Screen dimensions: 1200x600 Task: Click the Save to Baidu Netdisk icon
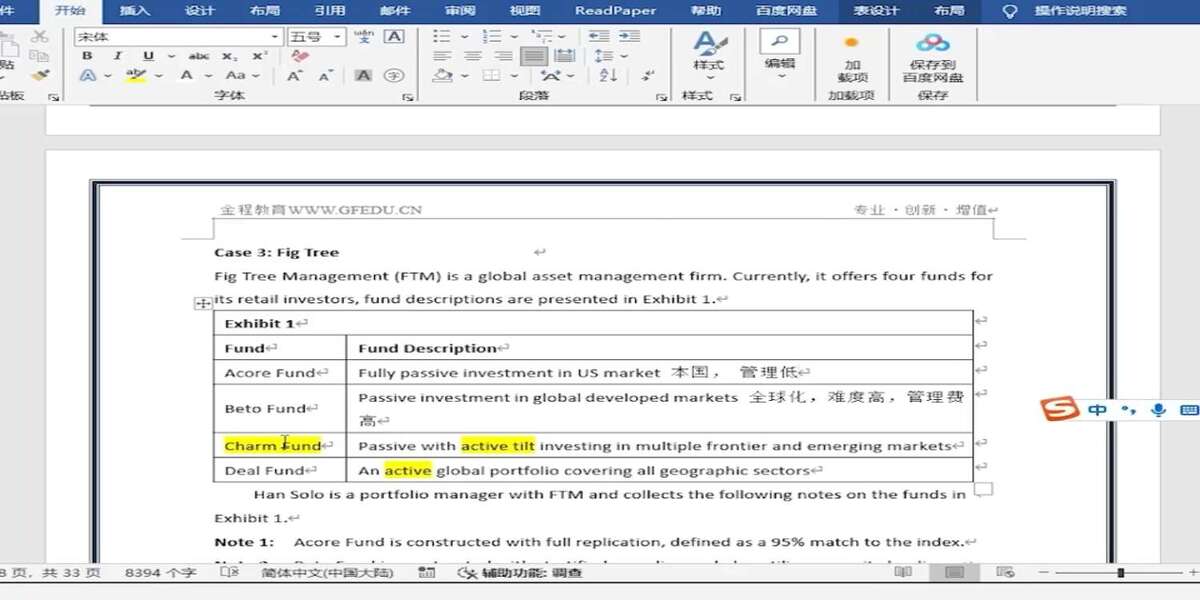coord(932,58)
